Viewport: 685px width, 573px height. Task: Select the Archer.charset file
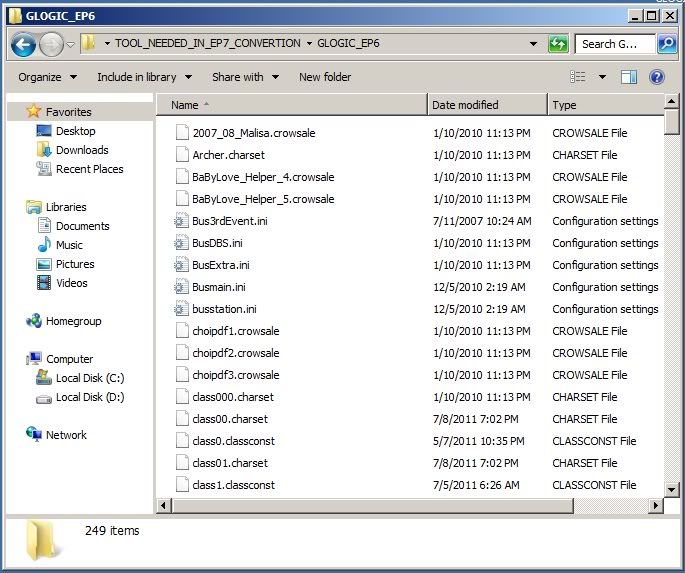[x=230, y=155]
